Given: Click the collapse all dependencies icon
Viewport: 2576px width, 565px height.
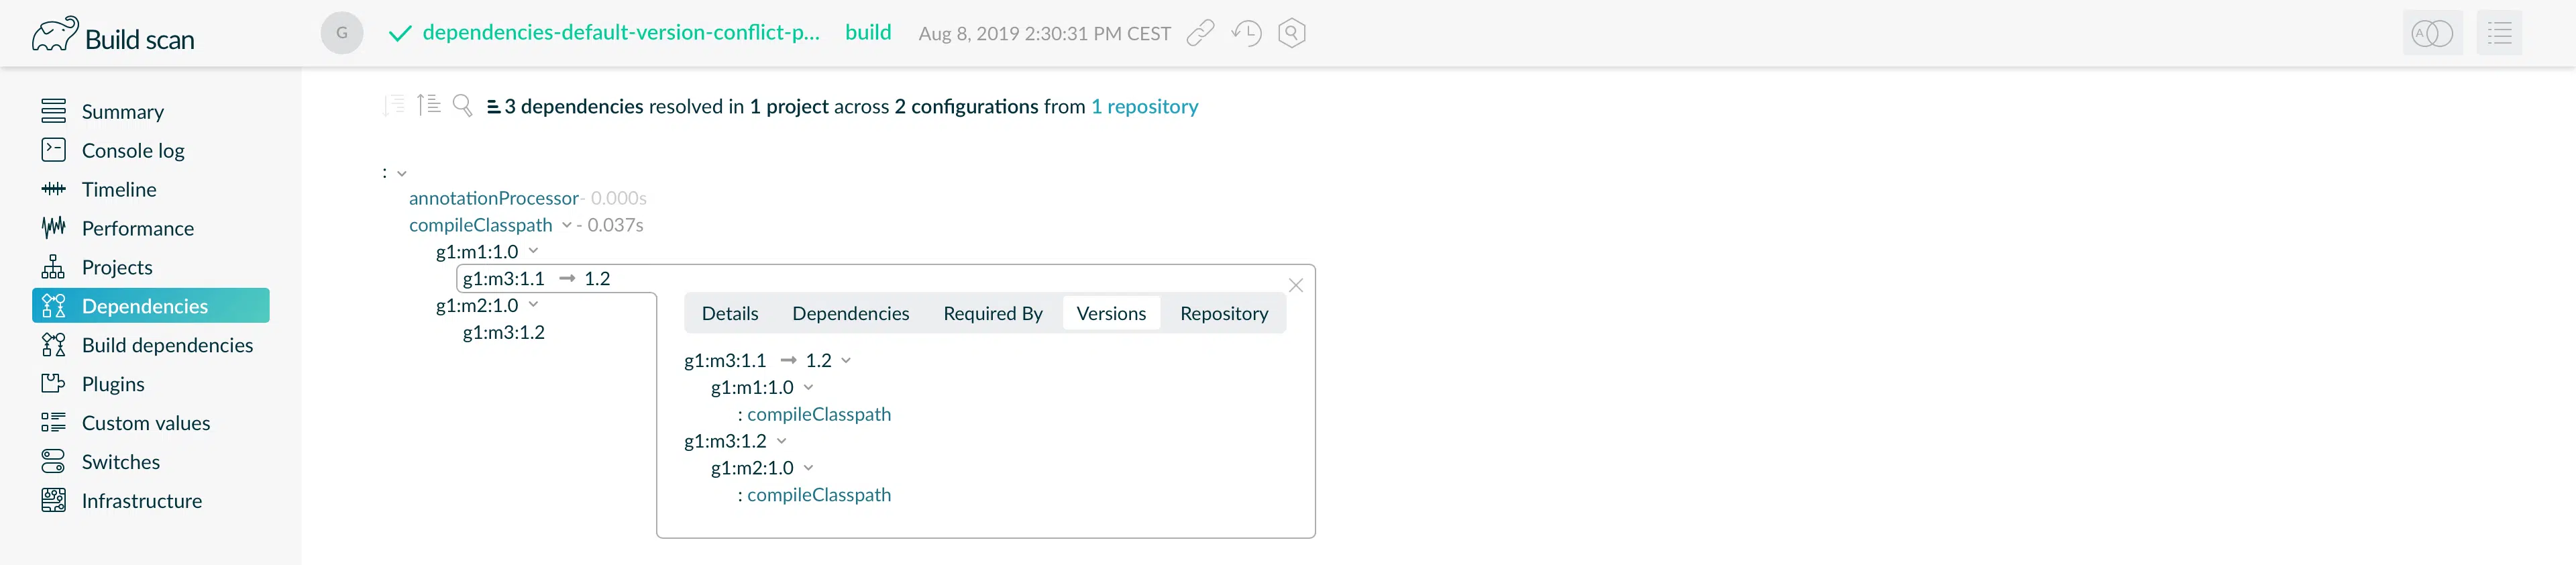Looking at the screenshot, I should (429, 104).
